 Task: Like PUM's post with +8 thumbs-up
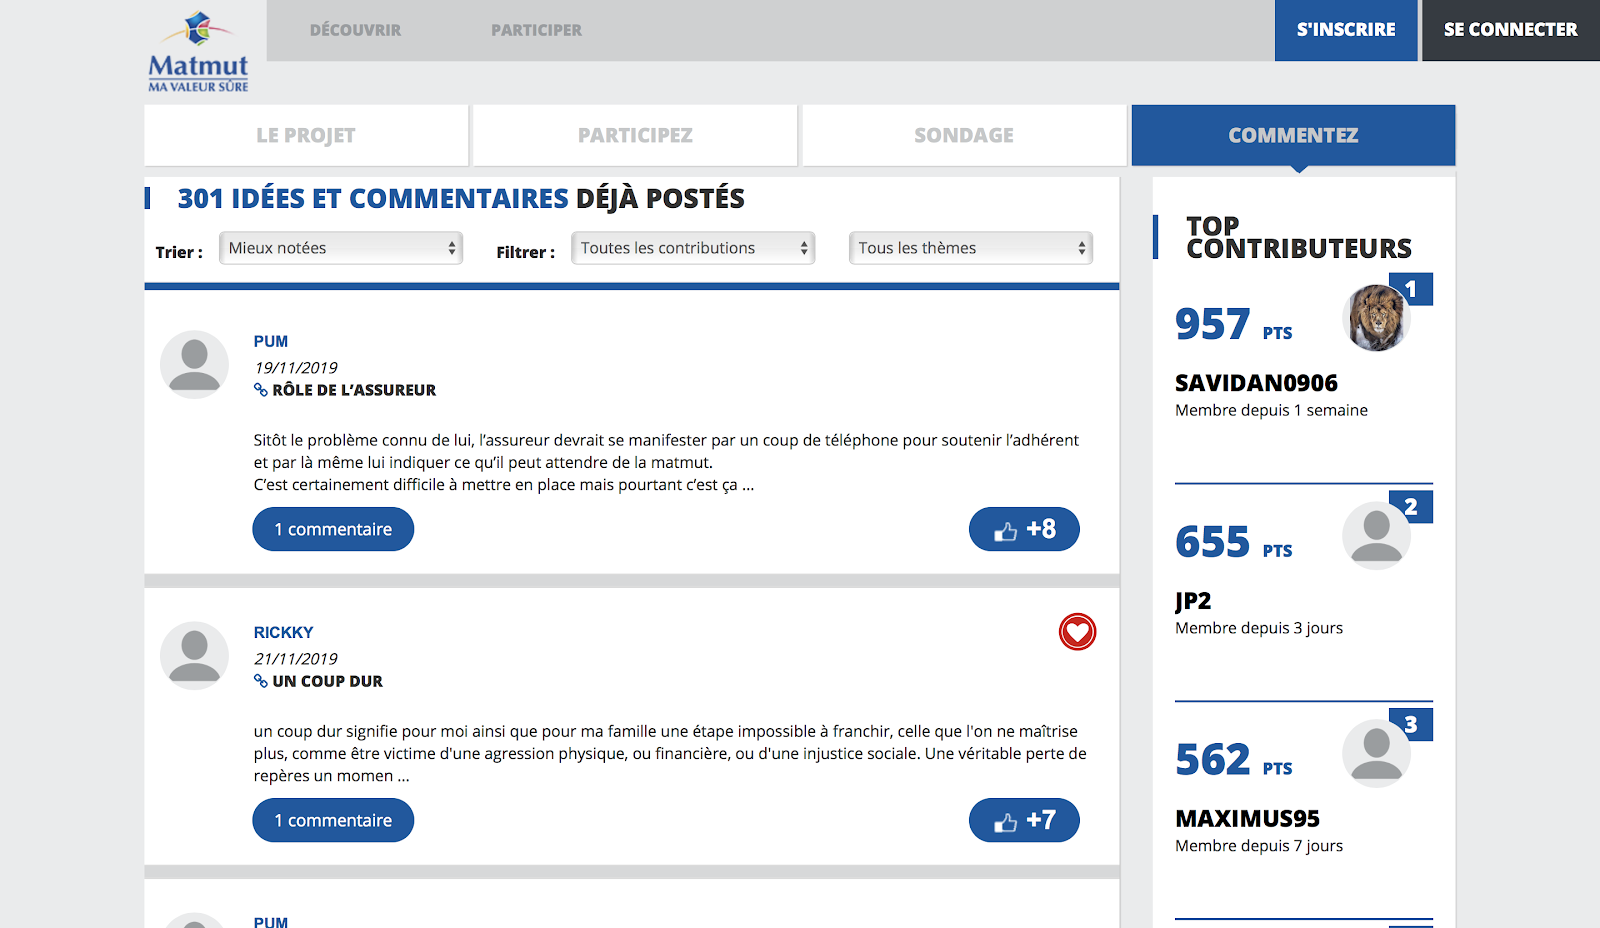(1023, 529)
